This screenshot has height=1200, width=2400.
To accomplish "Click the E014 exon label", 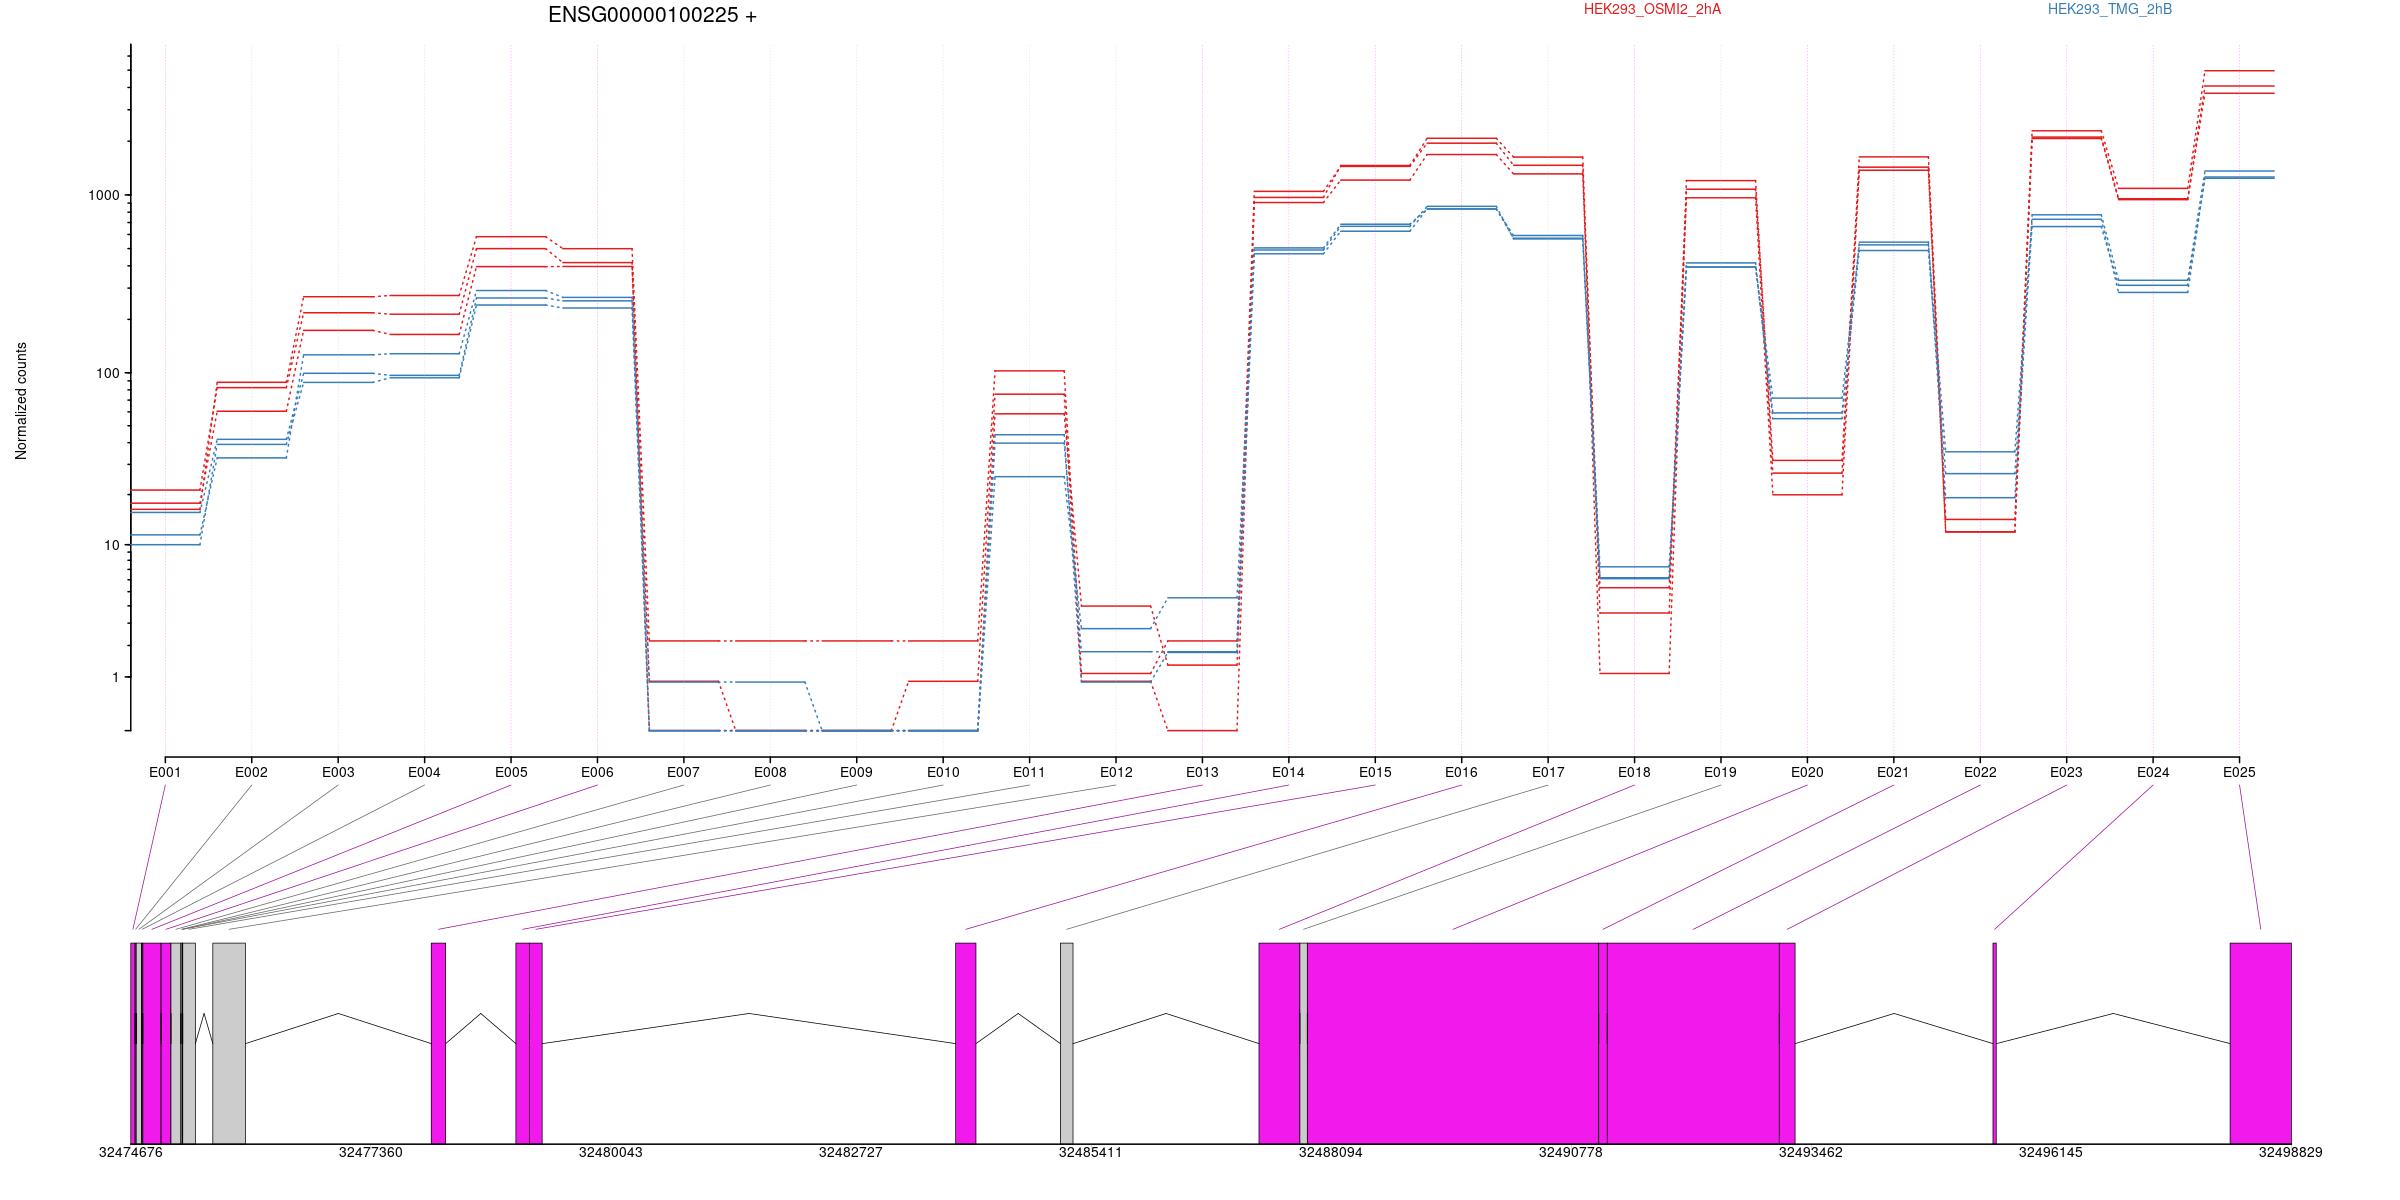I will (1288, 772).
